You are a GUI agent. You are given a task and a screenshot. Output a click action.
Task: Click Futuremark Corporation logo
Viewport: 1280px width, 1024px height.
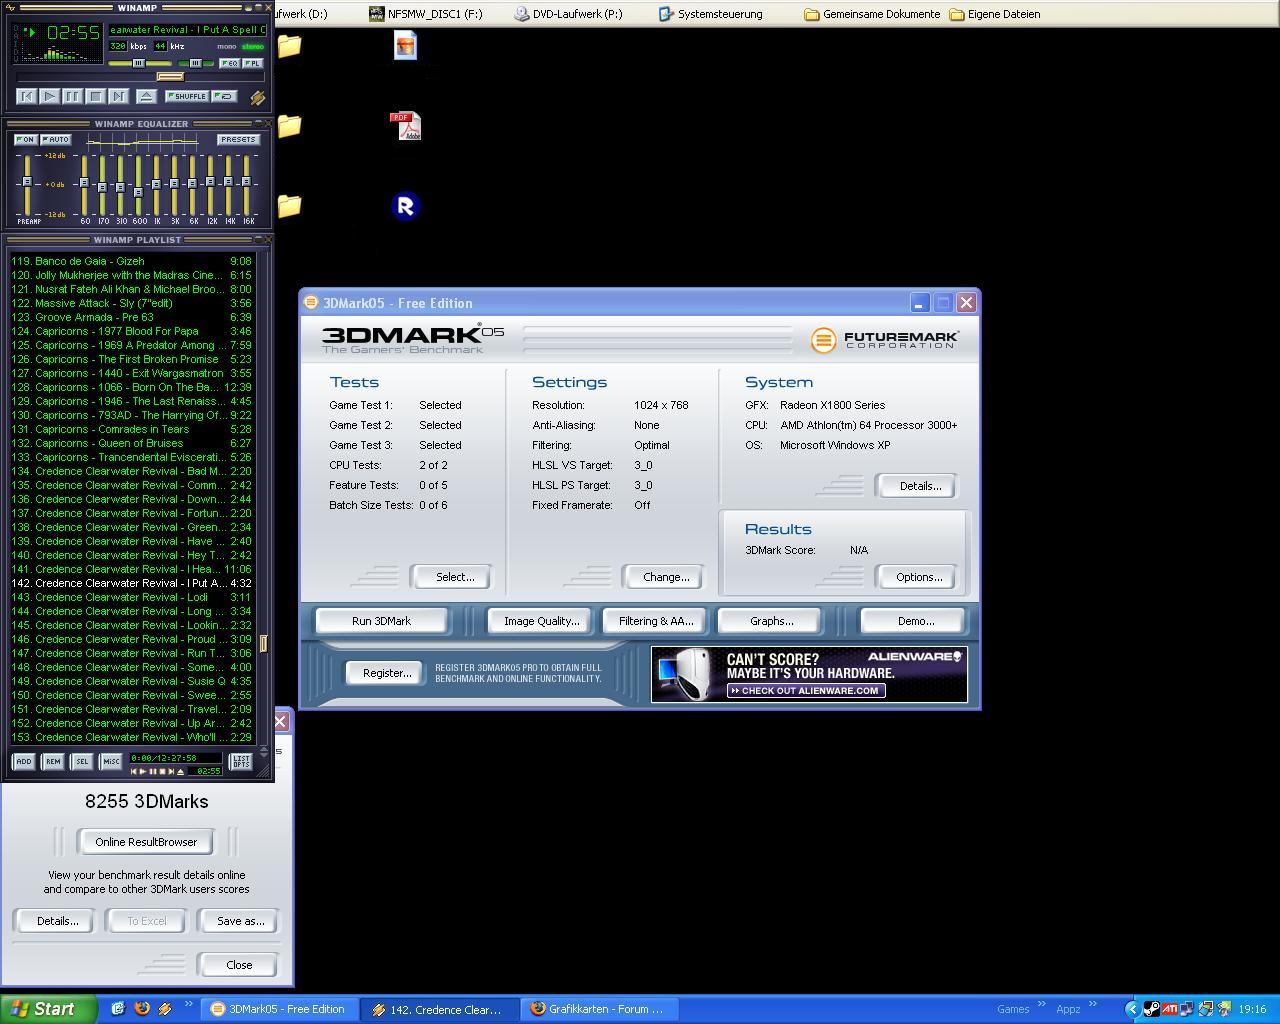coord(885,340)
